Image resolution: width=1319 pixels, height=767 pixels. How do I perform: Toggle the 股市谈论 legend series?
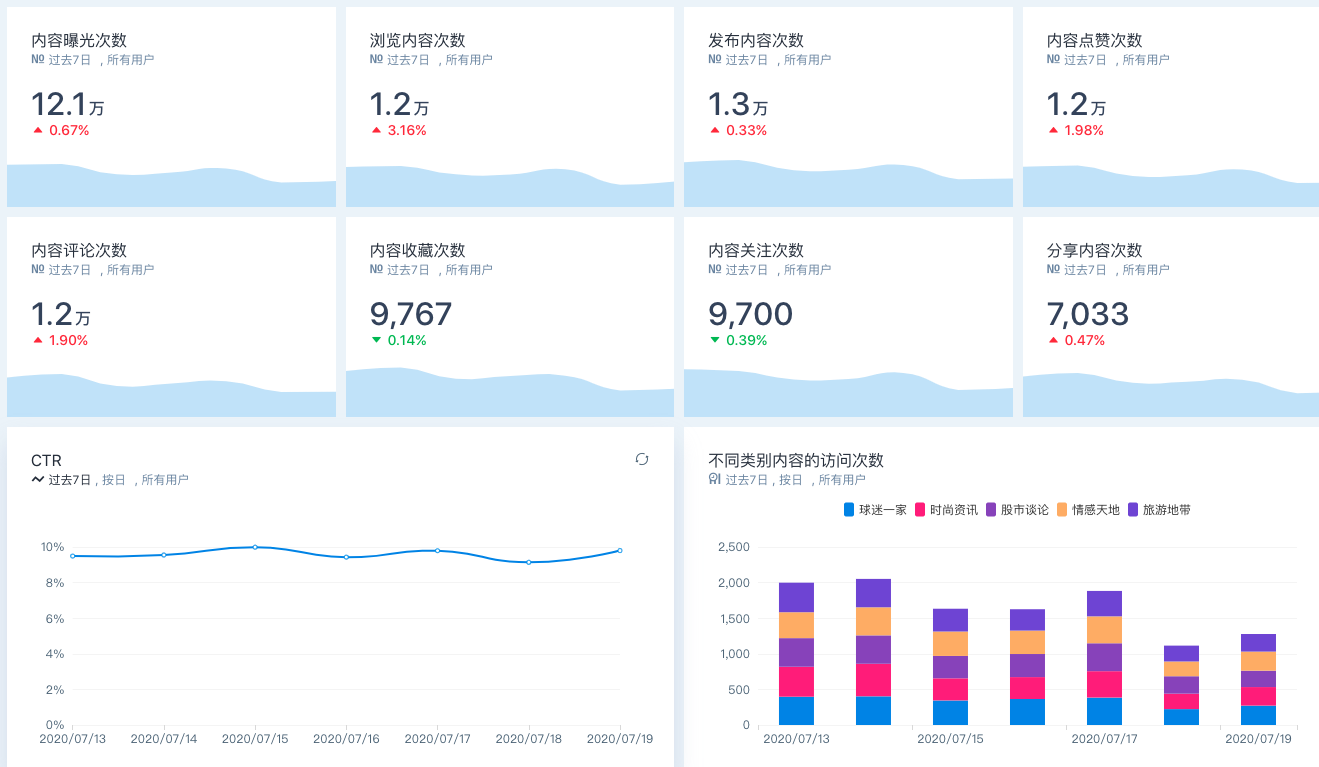(1018, 510)
